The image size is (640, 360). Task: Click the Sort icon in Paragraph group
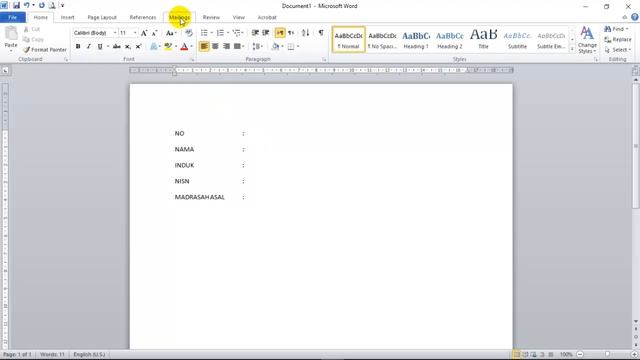point(305,33)
